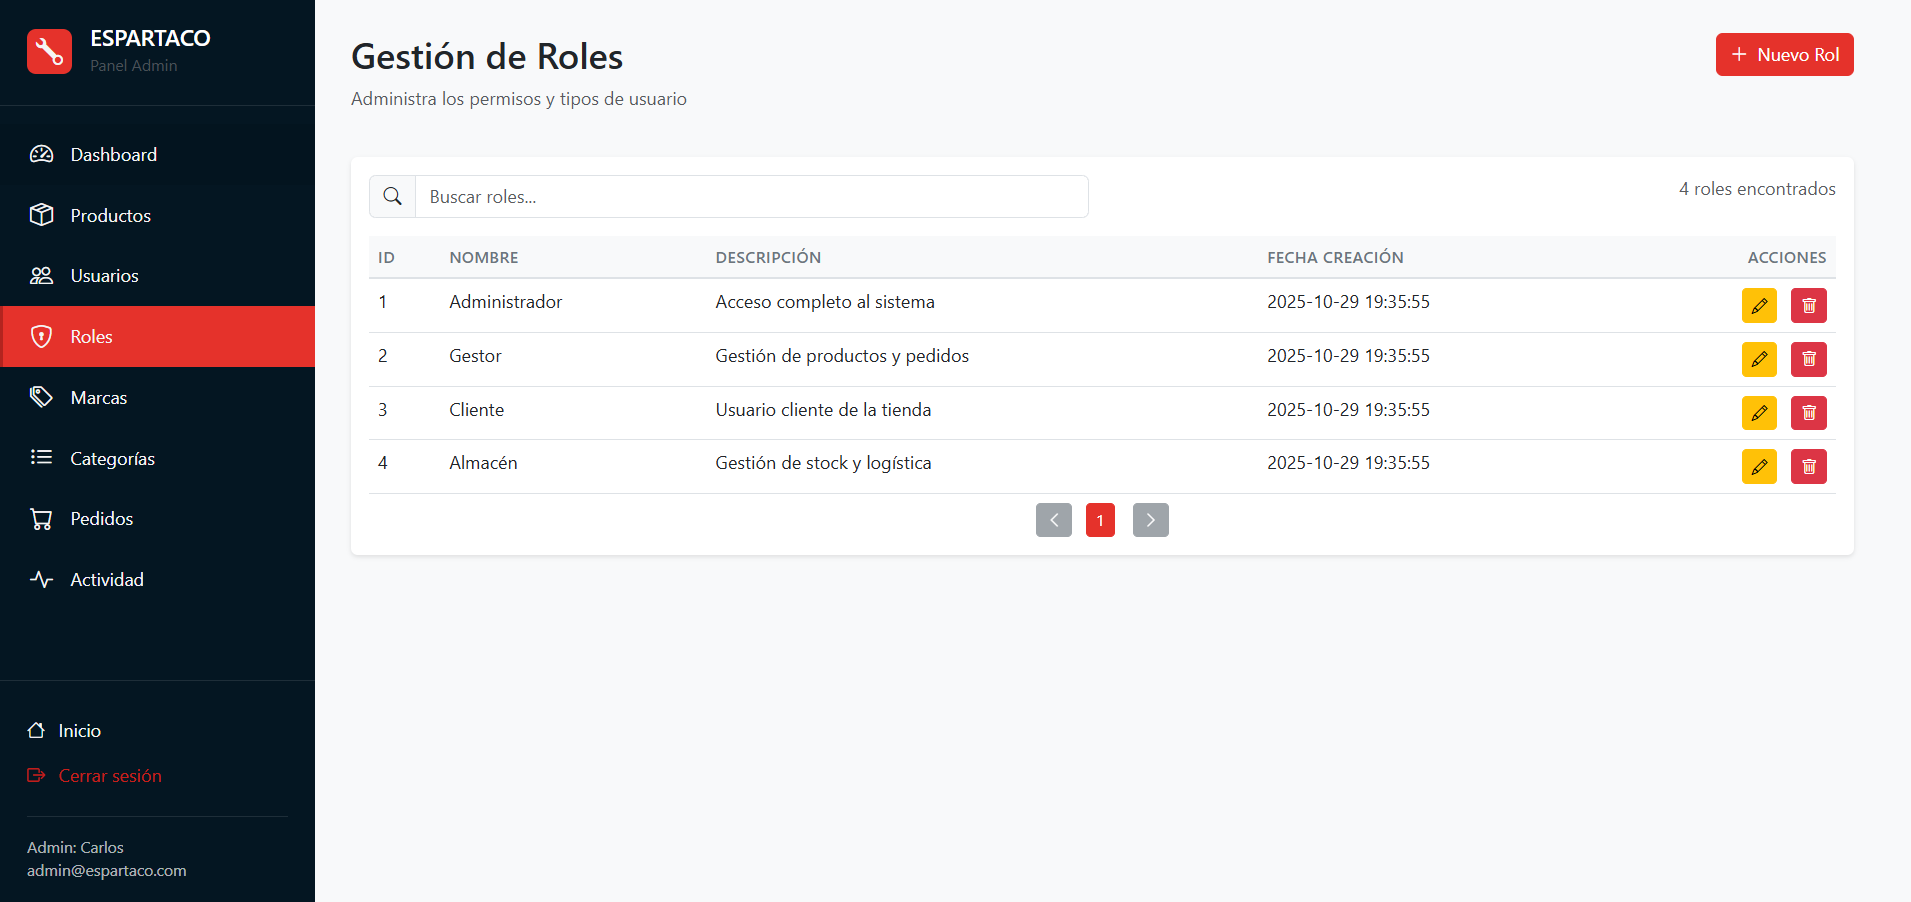This screenshot has height=902, width=1911.
Task: Click the Administrador name cell
Action: [506, 302]
